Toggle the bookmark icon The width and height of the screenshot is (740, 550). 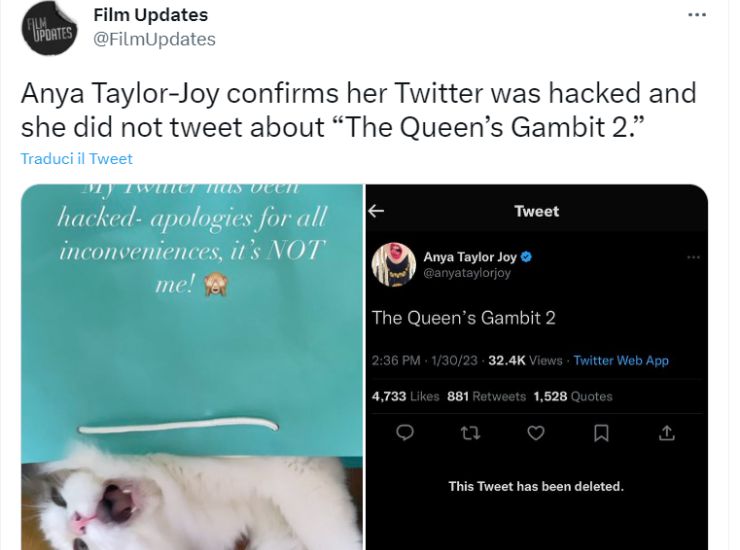(x=601, y=432)
